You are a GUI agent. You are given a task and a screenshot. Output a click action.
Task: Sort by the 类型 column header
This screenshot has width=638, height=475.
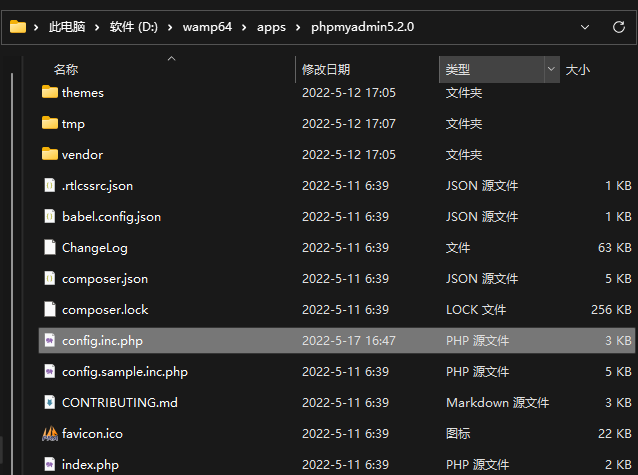pos(458,70)
